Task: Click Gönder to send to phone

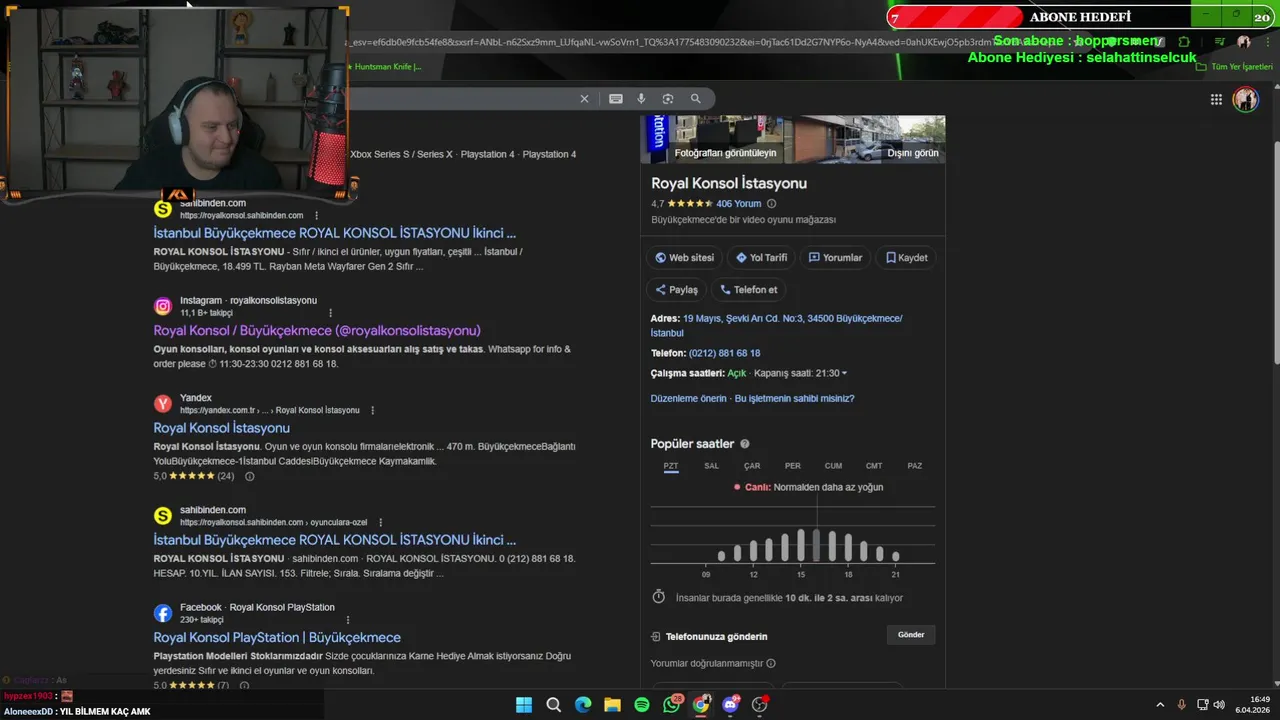Action: pos(911,635)
